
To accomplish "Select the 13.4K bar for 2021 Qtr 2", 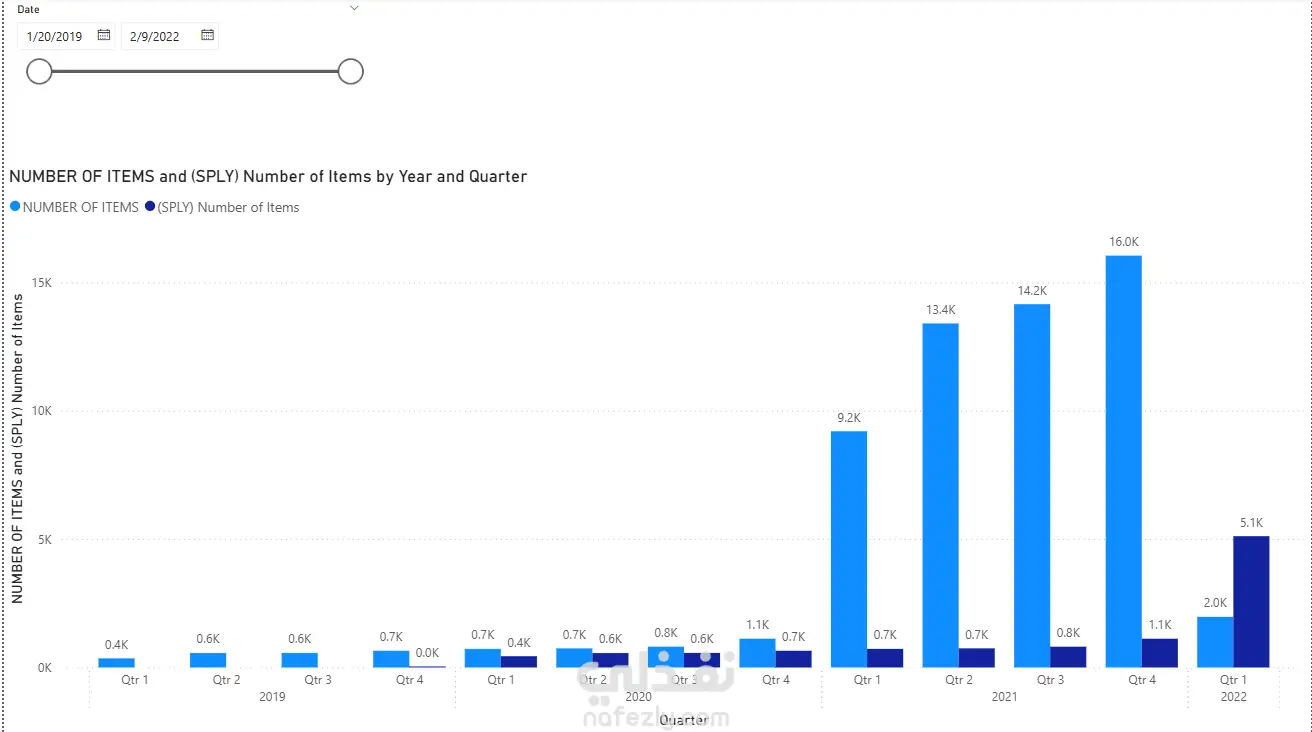I will 940,495.
